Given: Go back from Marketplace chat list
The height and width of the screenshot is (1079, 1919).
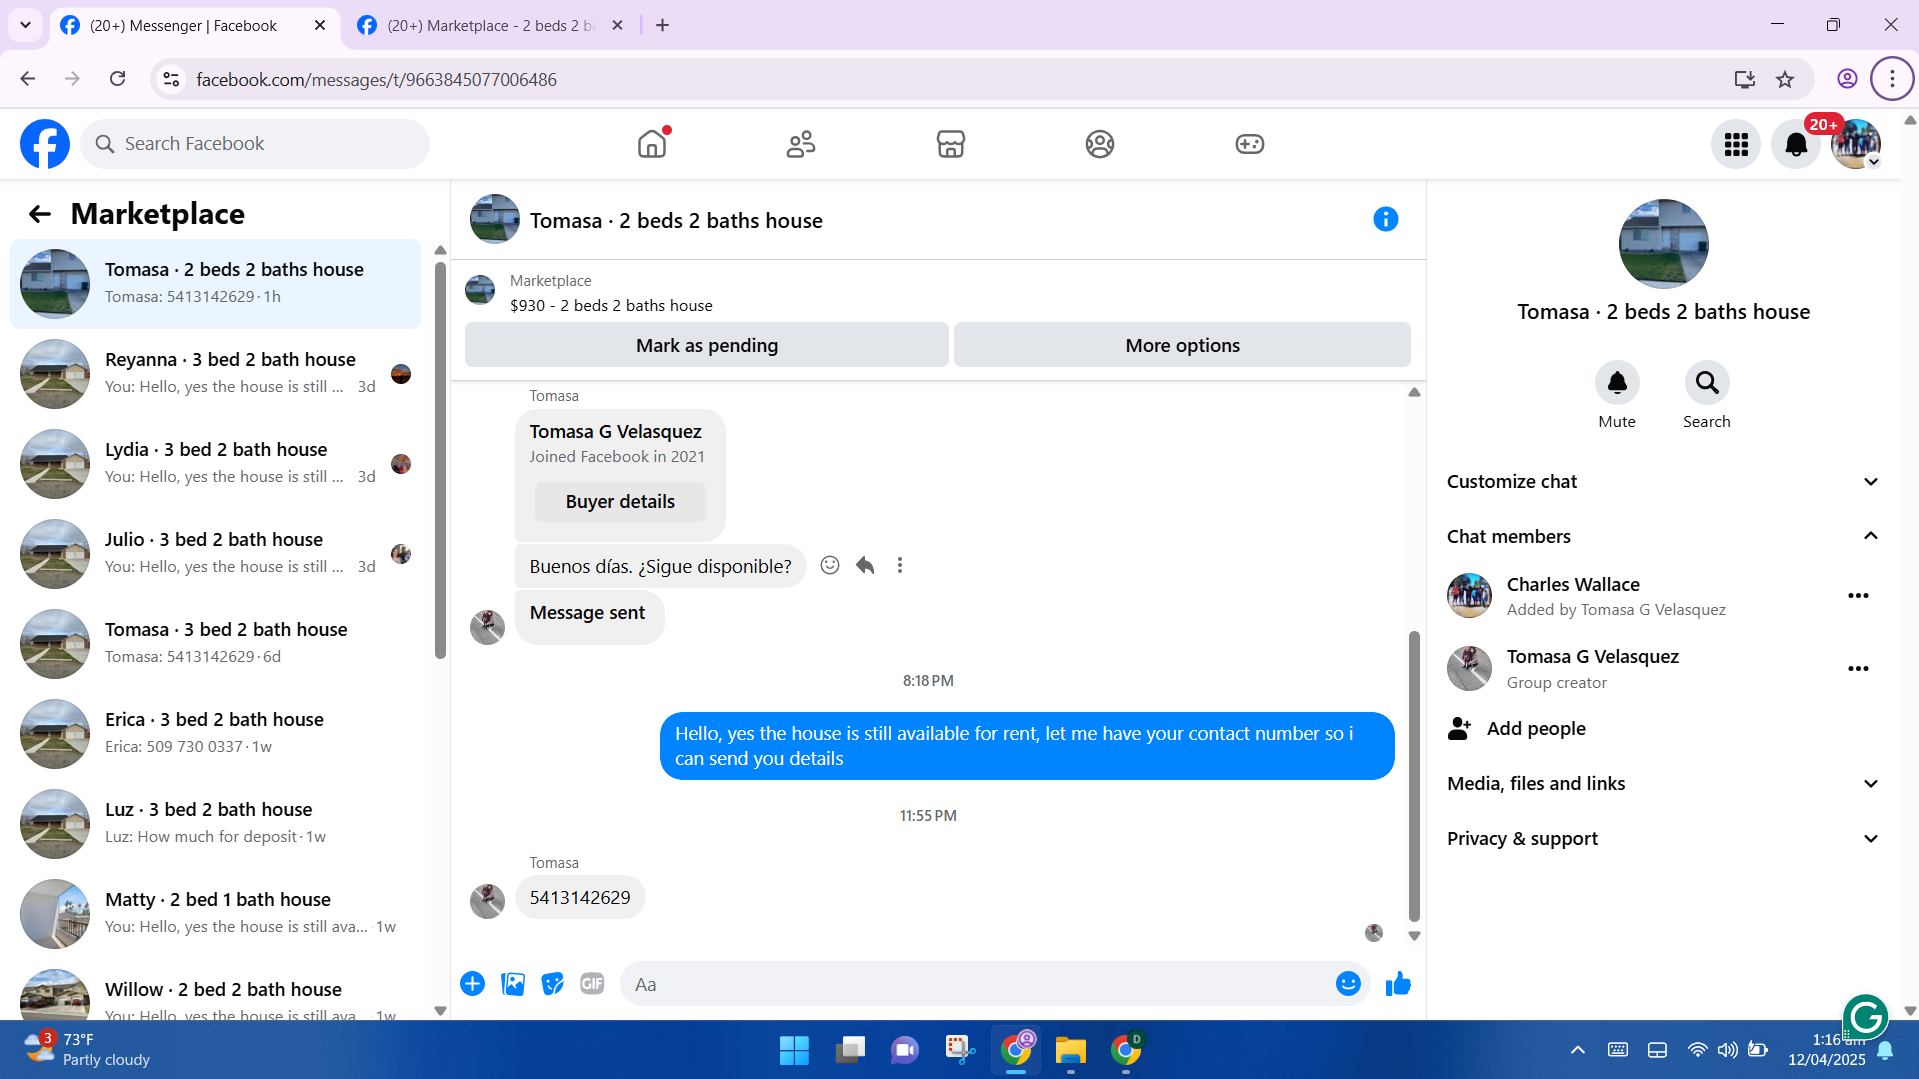Looking at the screenshot, I should [39, 214].
